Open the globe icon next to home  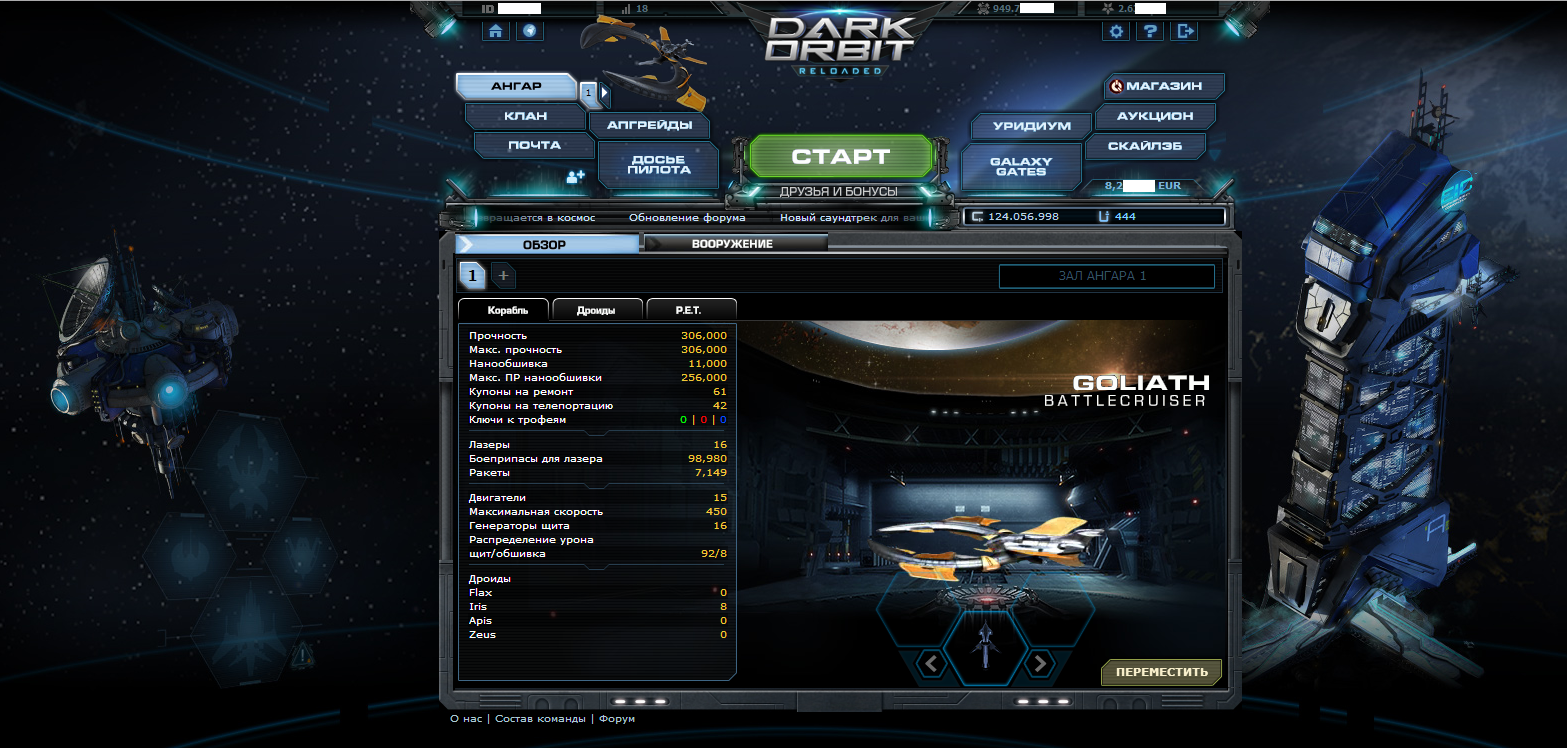pos(529,31)
